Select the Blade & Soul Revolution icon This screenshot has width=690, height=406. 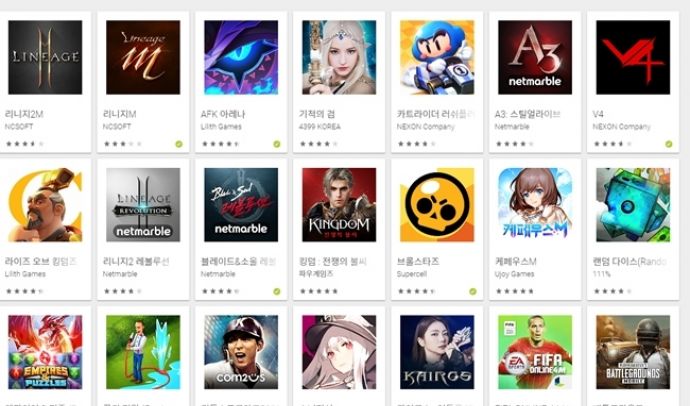241,205
